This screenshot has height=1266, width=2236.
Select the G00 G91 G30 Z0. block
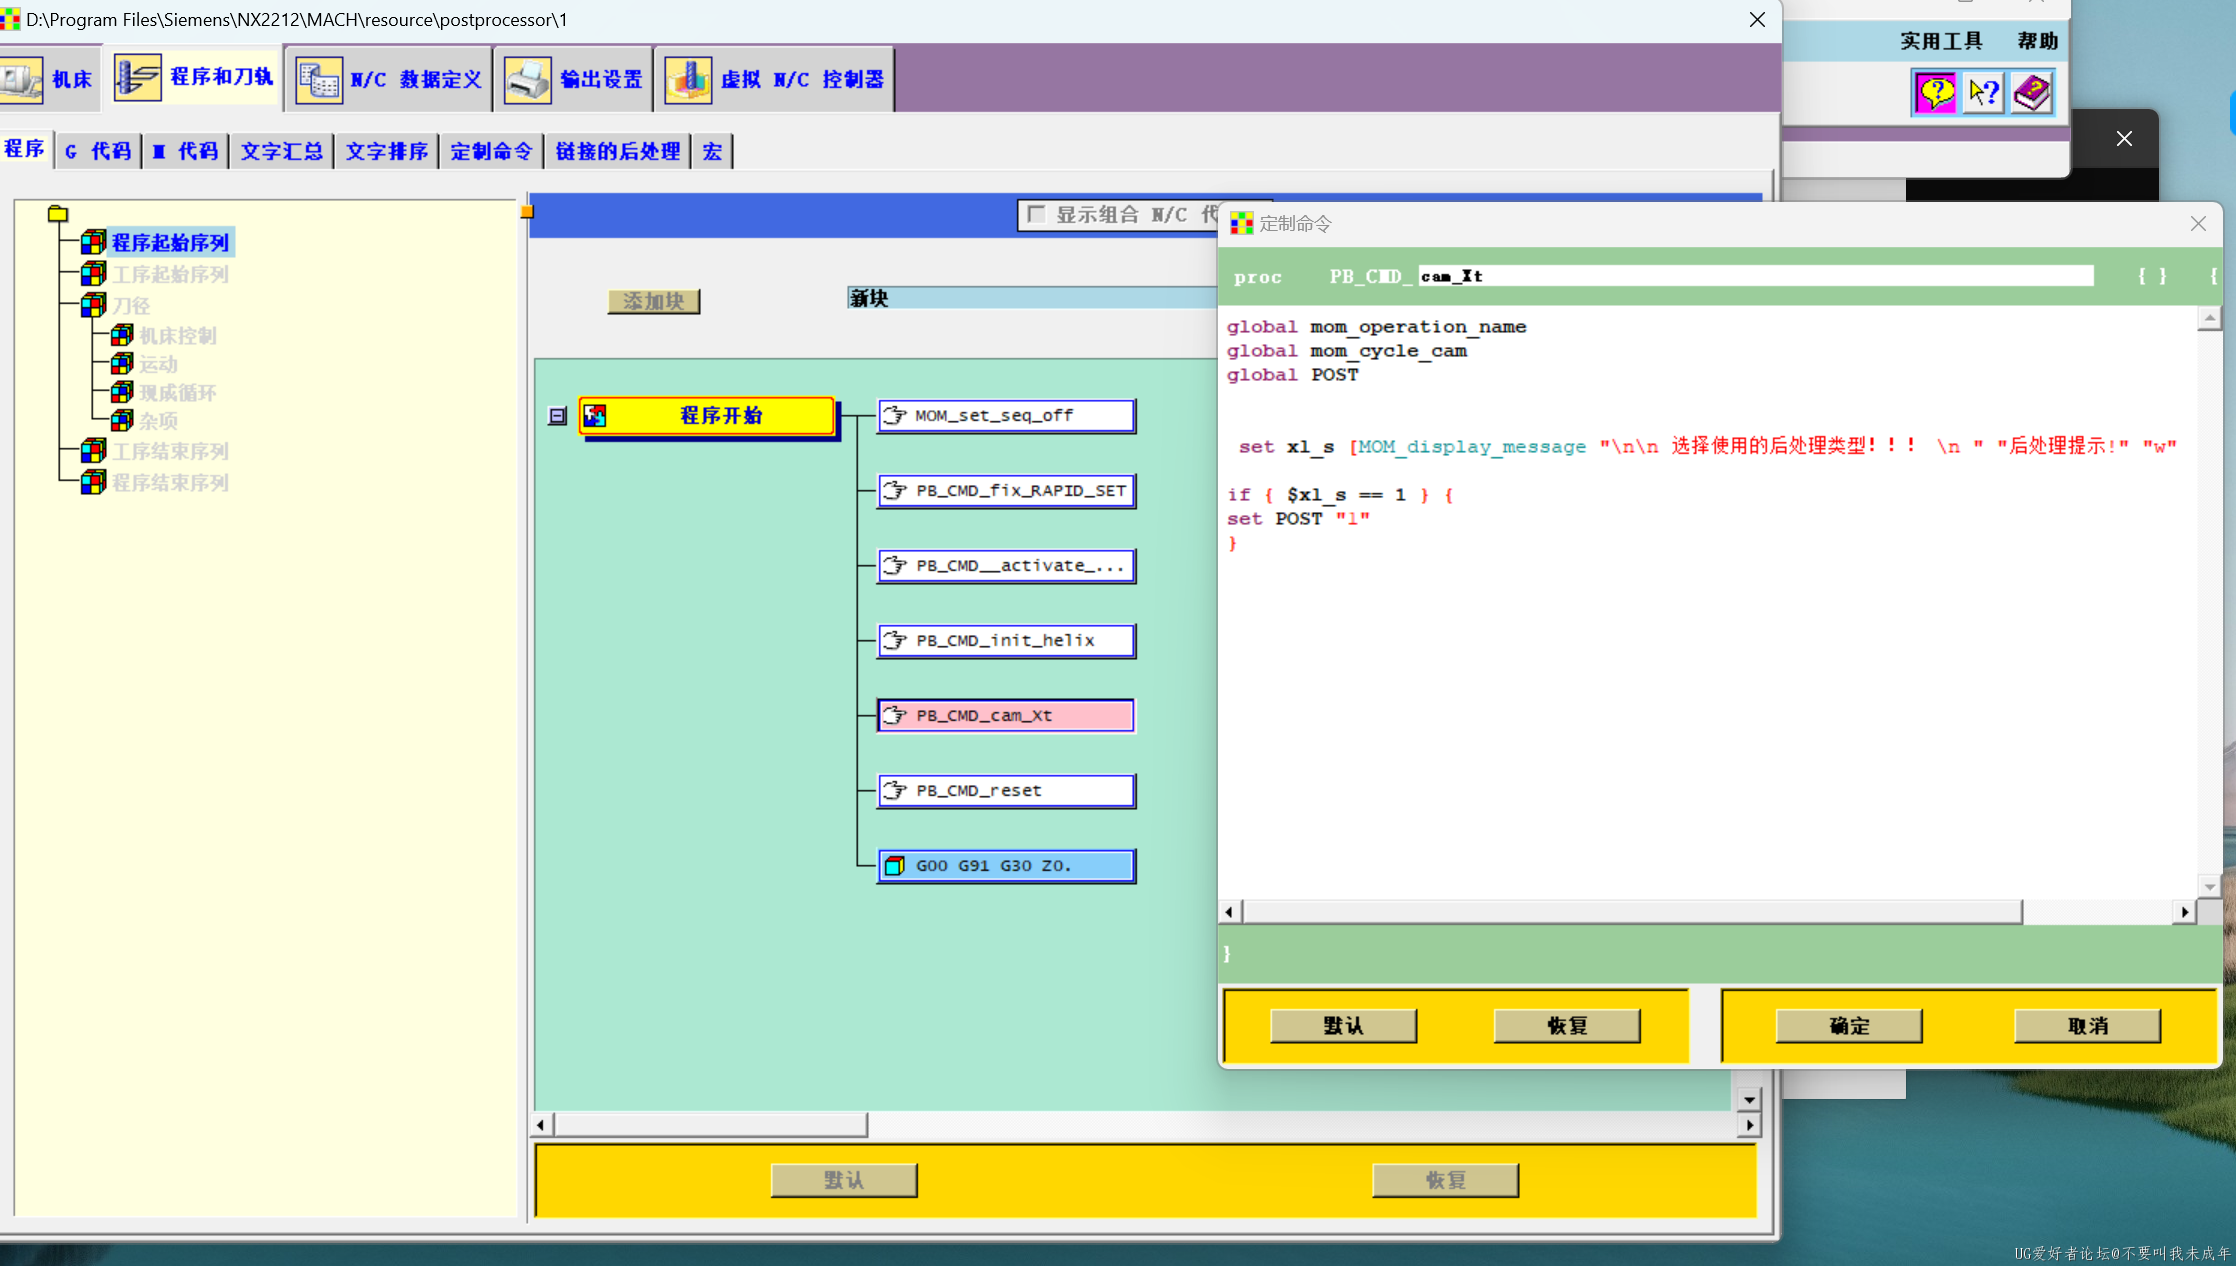point(1006,865)
